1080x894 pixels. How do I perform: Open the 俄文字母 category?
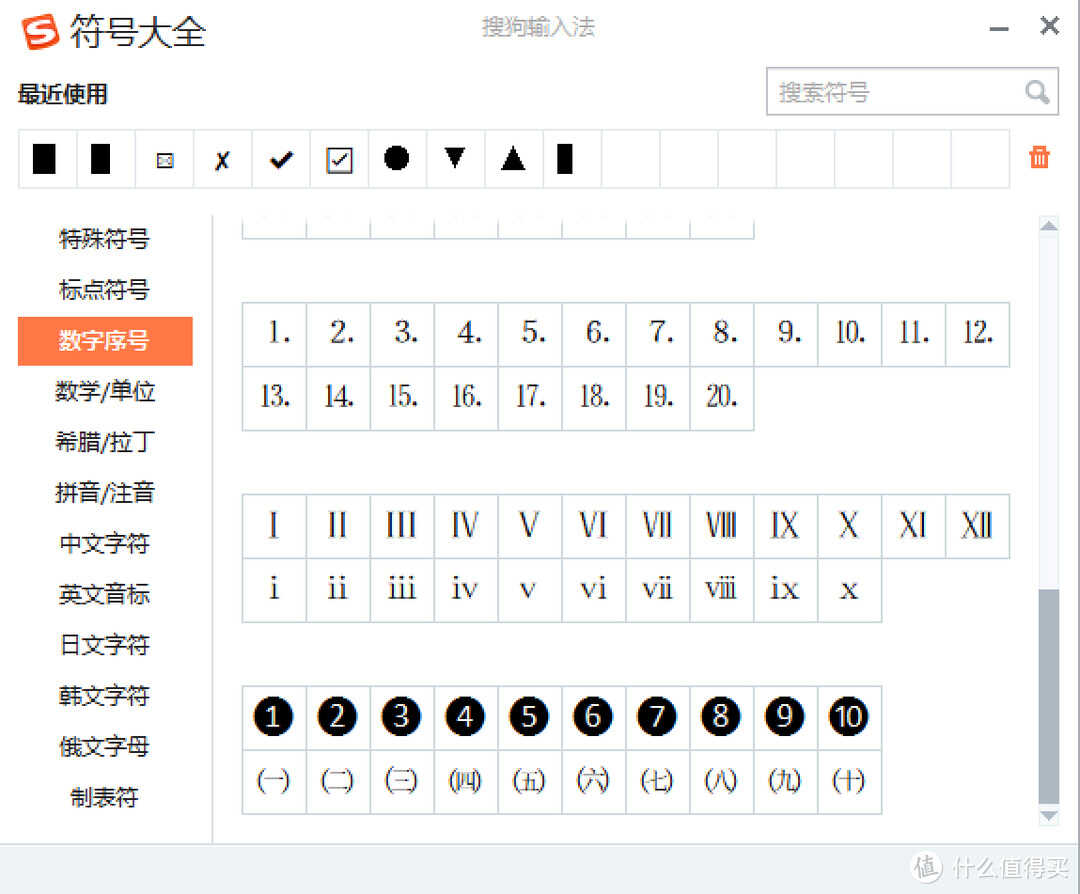click(105, 747)
